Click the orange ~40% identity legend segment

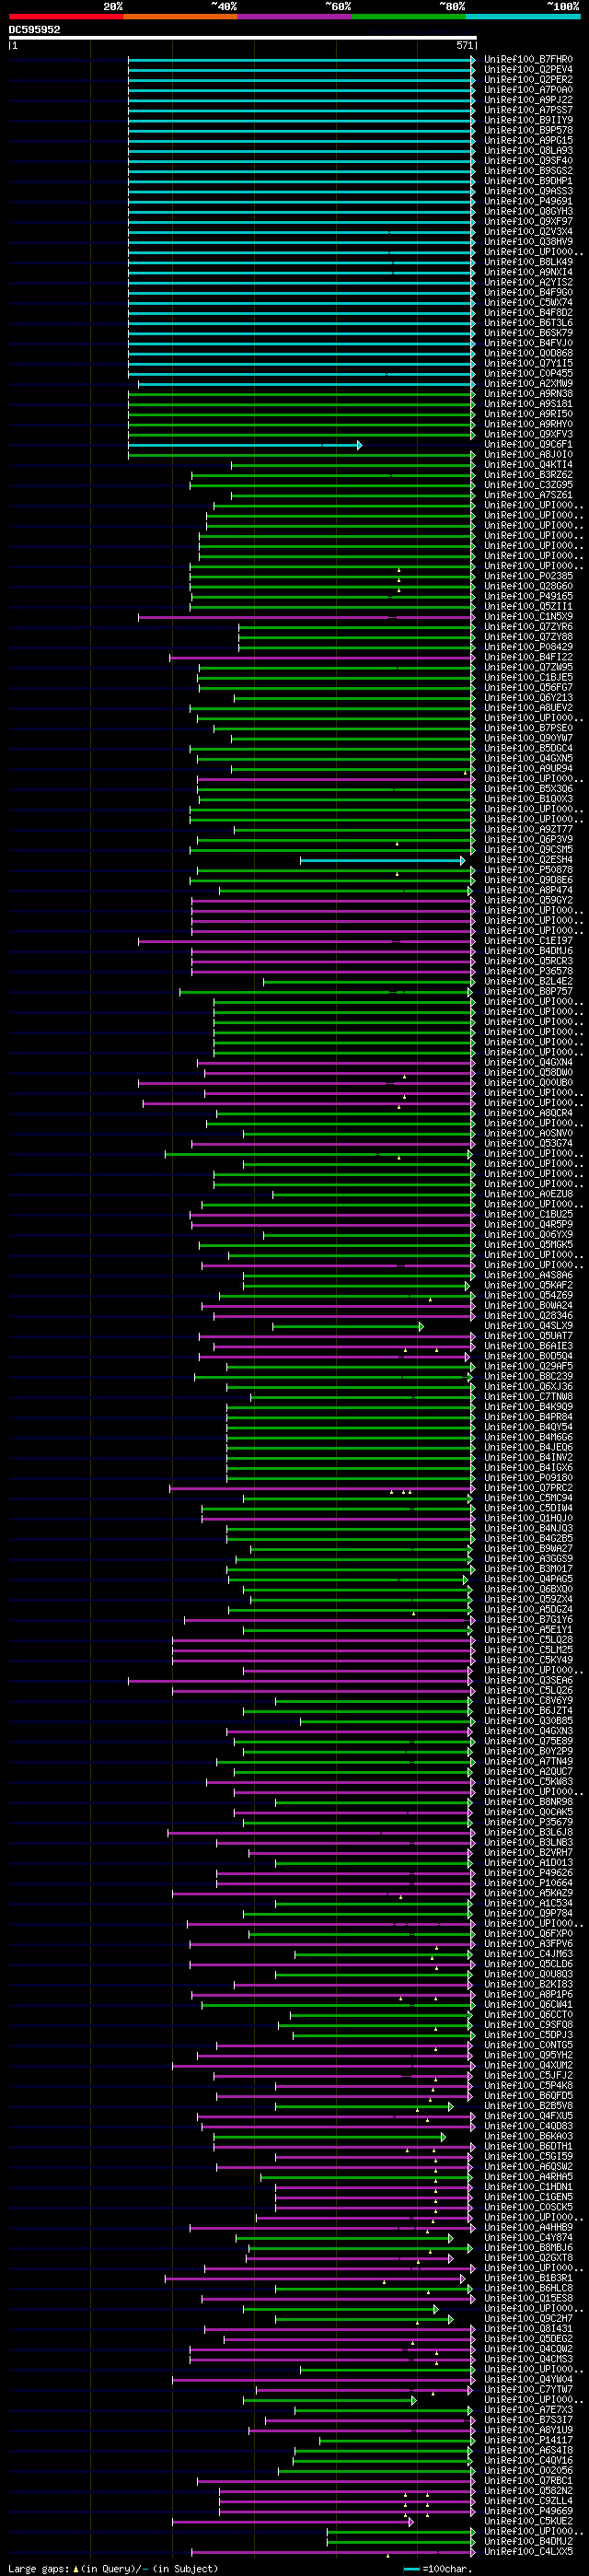click(x=180, y=16)
